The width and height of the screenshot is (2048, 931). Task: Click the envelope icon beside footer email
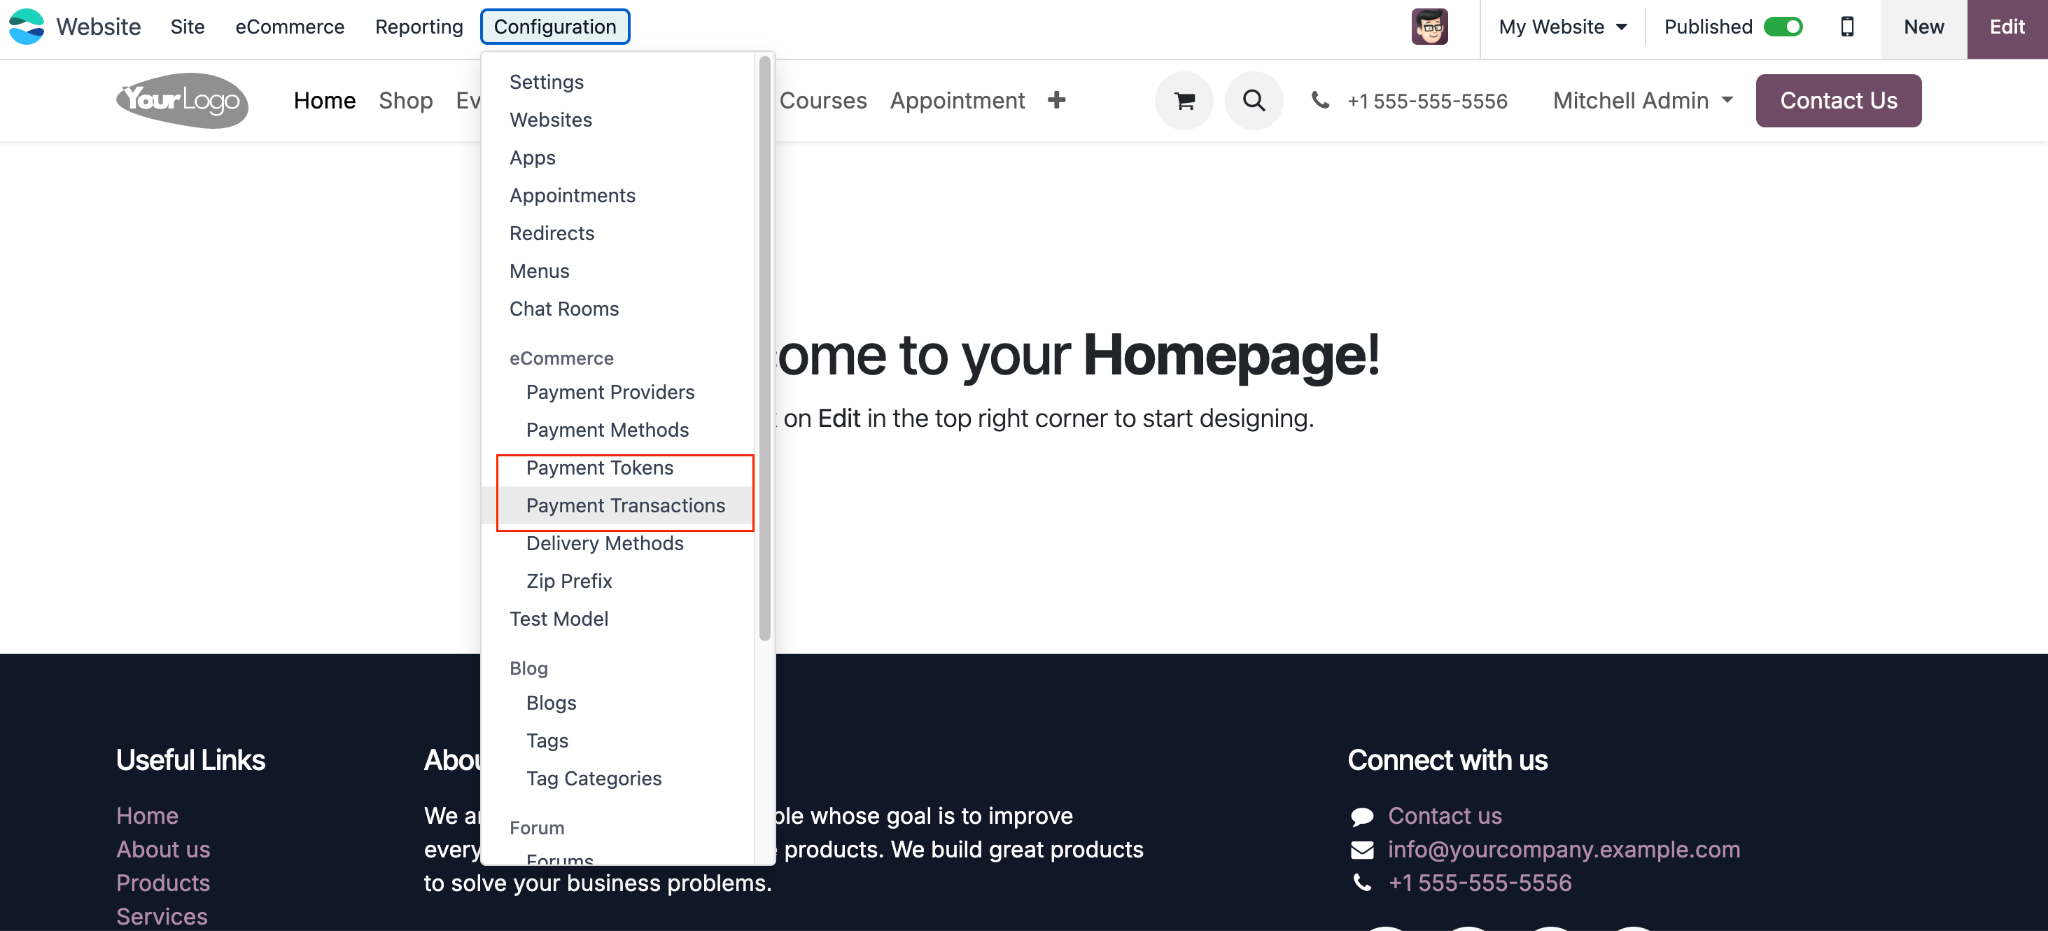pos(1362,850)
